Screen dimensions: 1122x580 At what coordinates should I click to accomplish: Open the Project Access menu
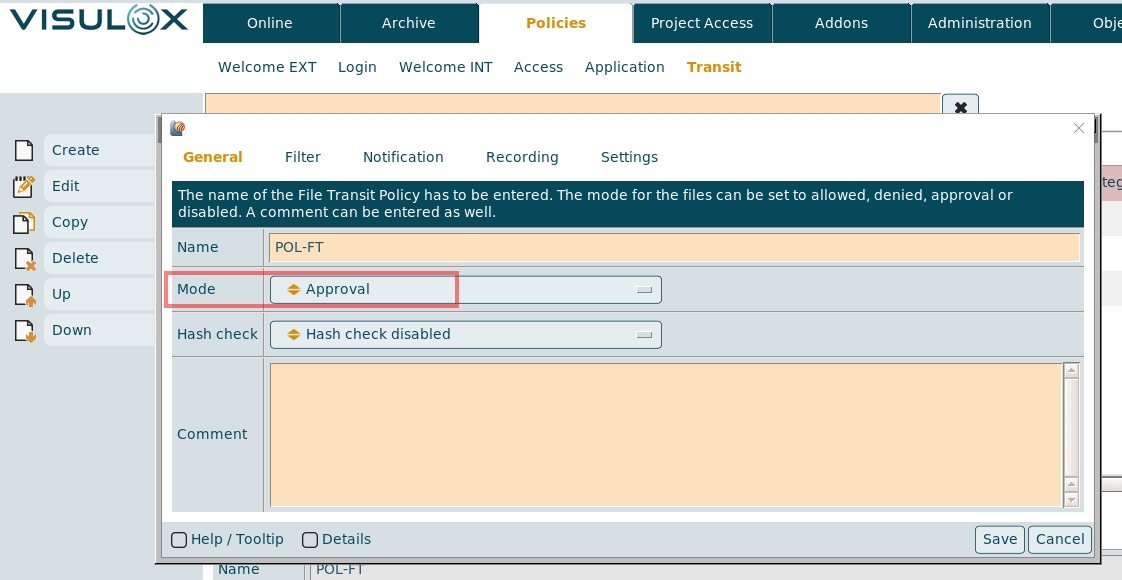point(701,23)
